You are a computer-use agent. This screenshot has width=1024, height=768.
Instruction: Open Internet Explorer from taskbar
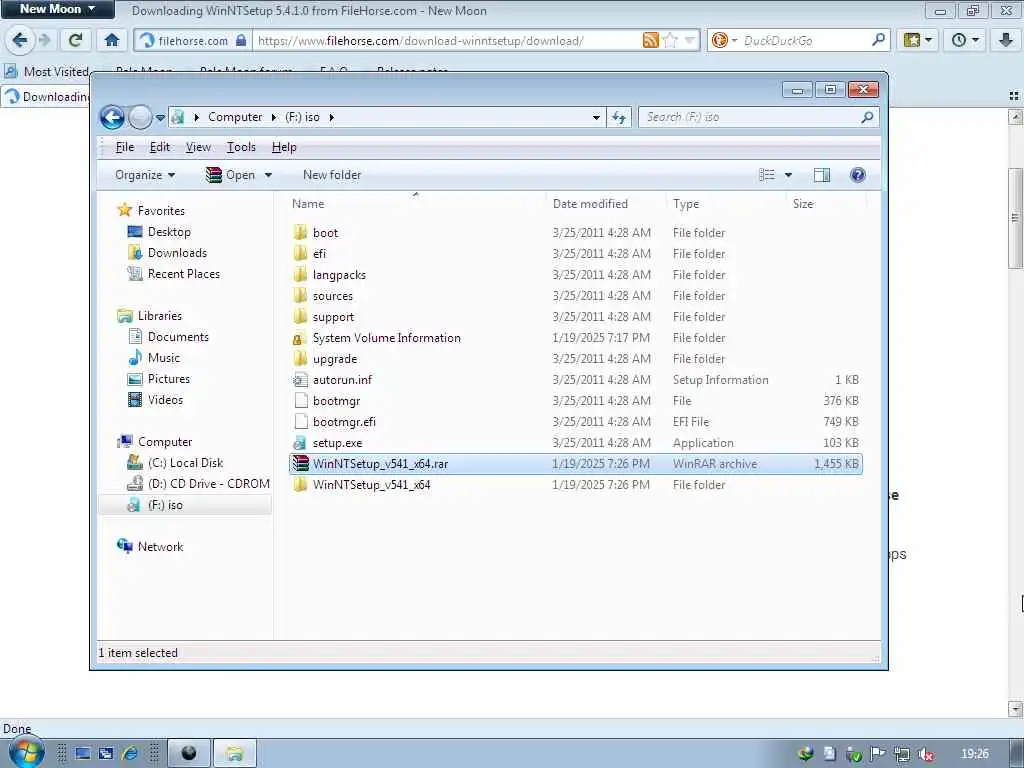click(x=130, y=754)
